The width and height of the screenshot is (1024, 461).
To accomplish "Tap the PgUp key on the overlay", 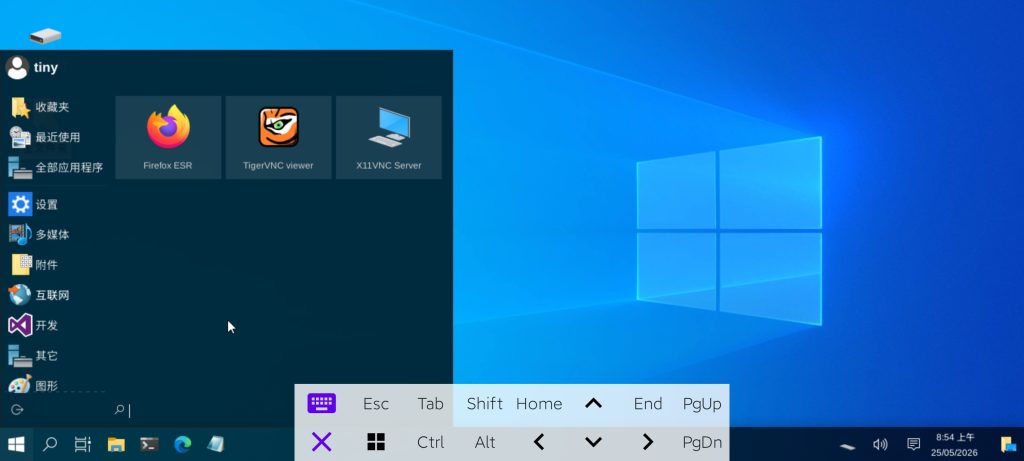I will pyautogui.click(x=702, y=404).
